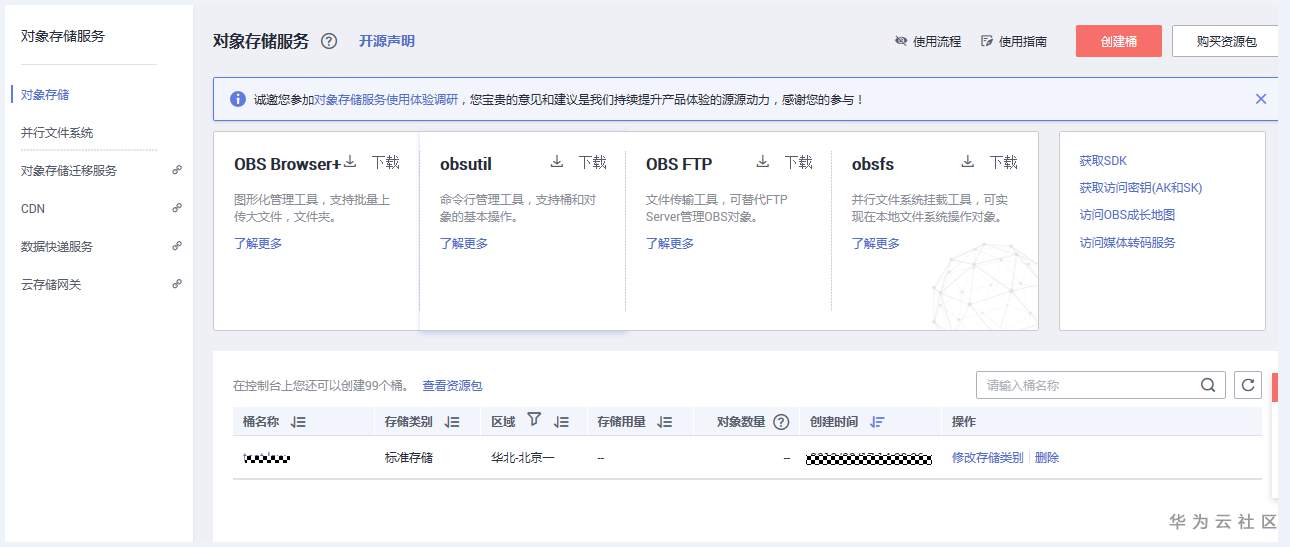Click the 创建桶 button
The width and height of the screenshot is (1290, 547).
(x=1119, y=41)
